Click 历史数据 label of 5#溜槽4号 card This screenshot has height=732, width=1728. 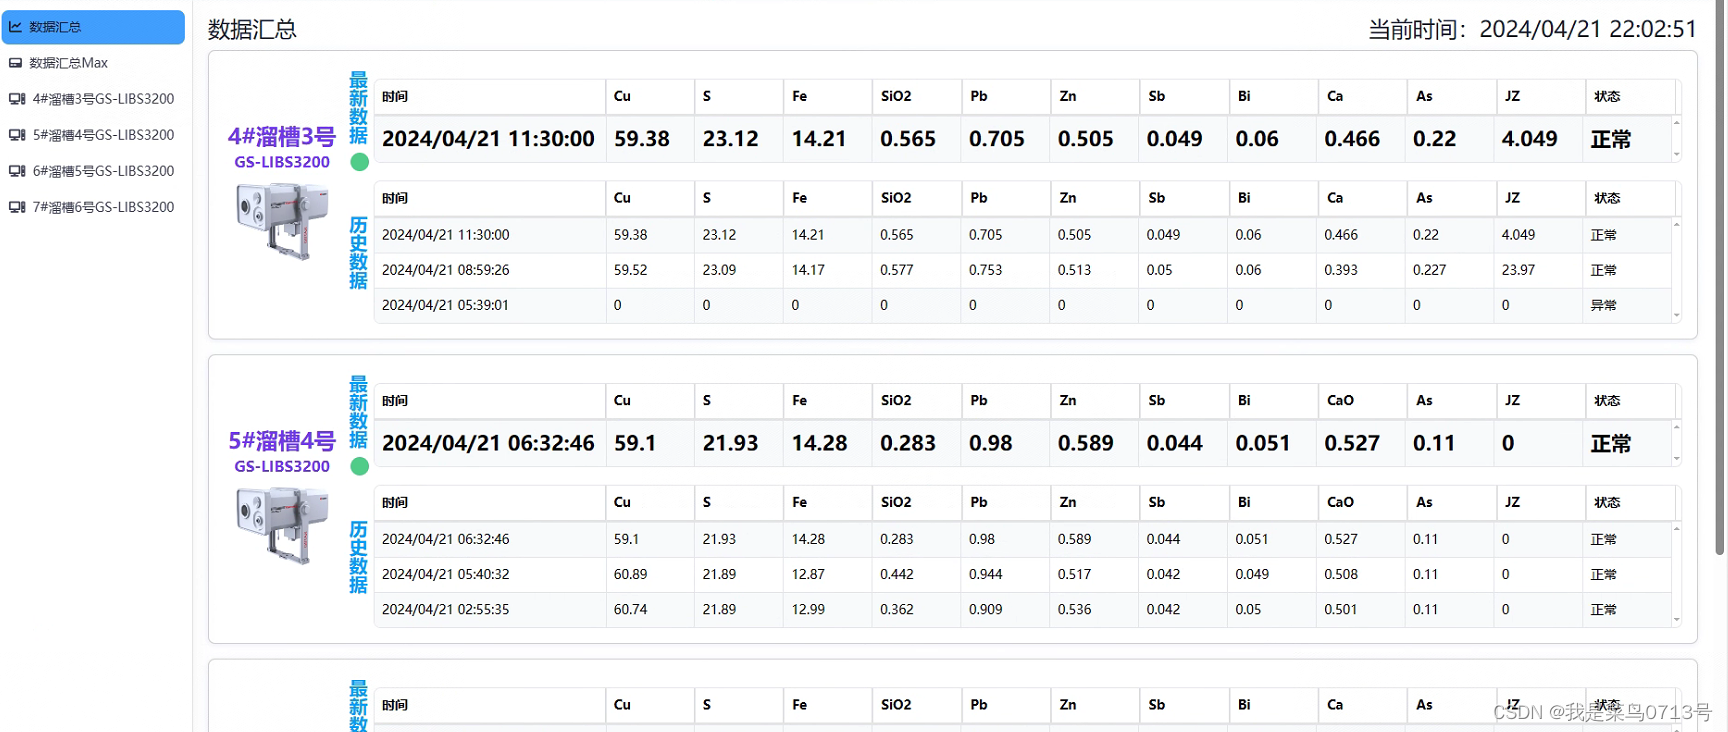click(x=358, y=557)
